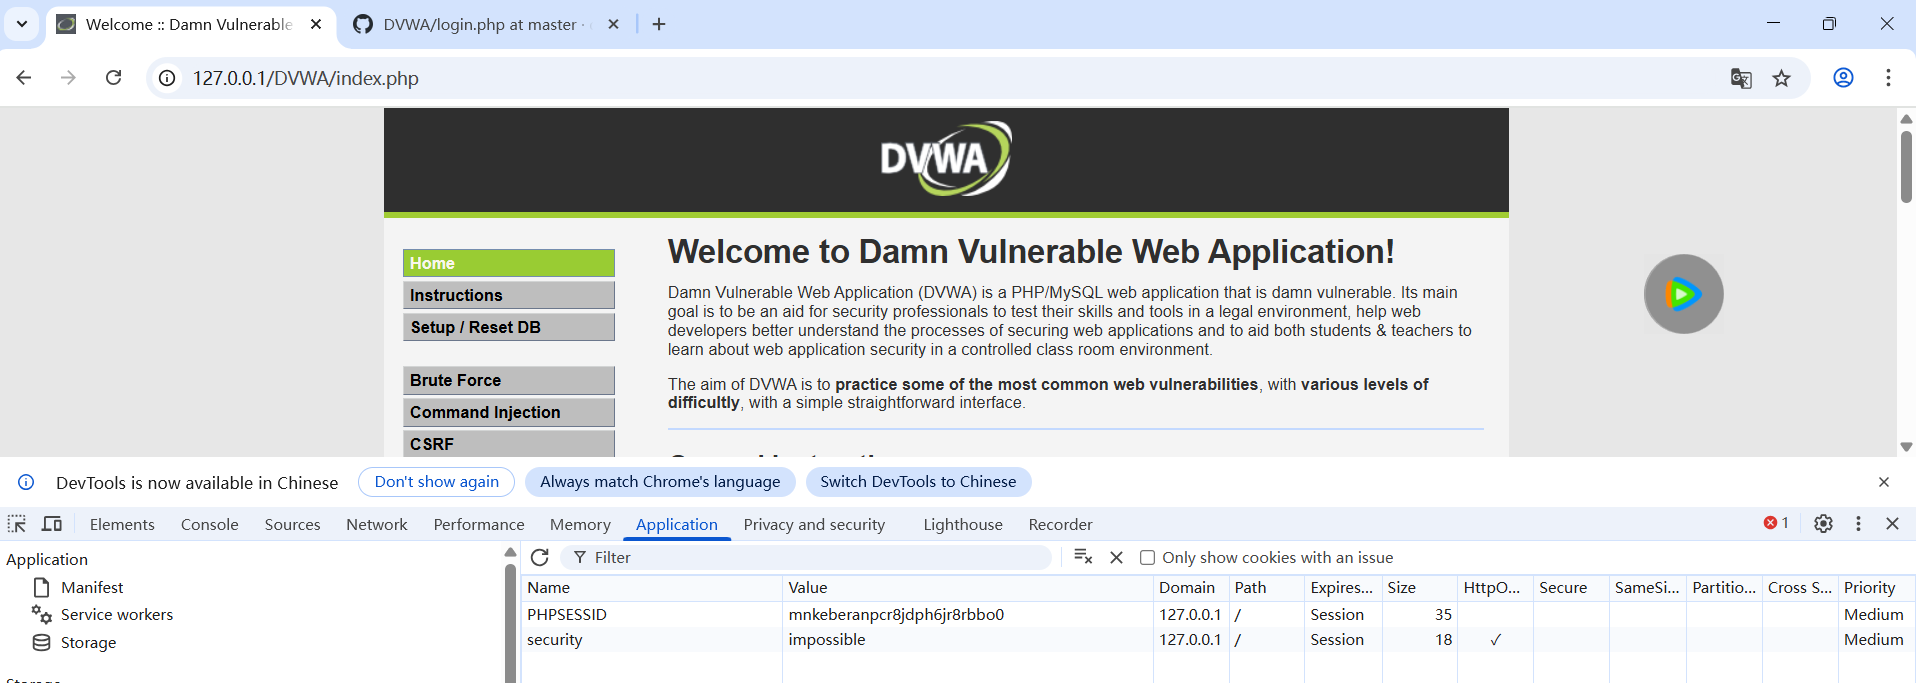This screenshot has height=683, width=1916.
Task: Sort cookies by Name column header
Action: (x=652, y=587)
